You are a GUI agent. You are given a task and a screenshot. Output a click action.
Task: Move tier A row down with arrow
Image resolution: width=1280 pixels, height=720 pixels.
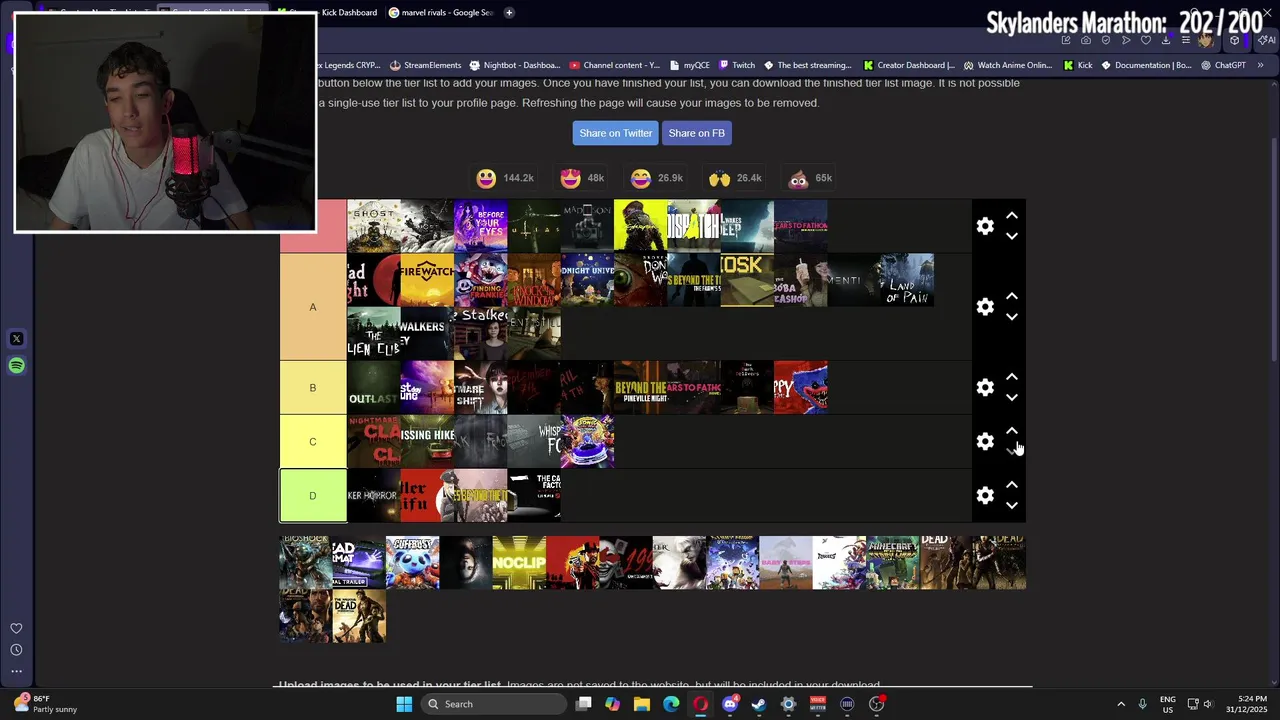(x=1012, y=317)
